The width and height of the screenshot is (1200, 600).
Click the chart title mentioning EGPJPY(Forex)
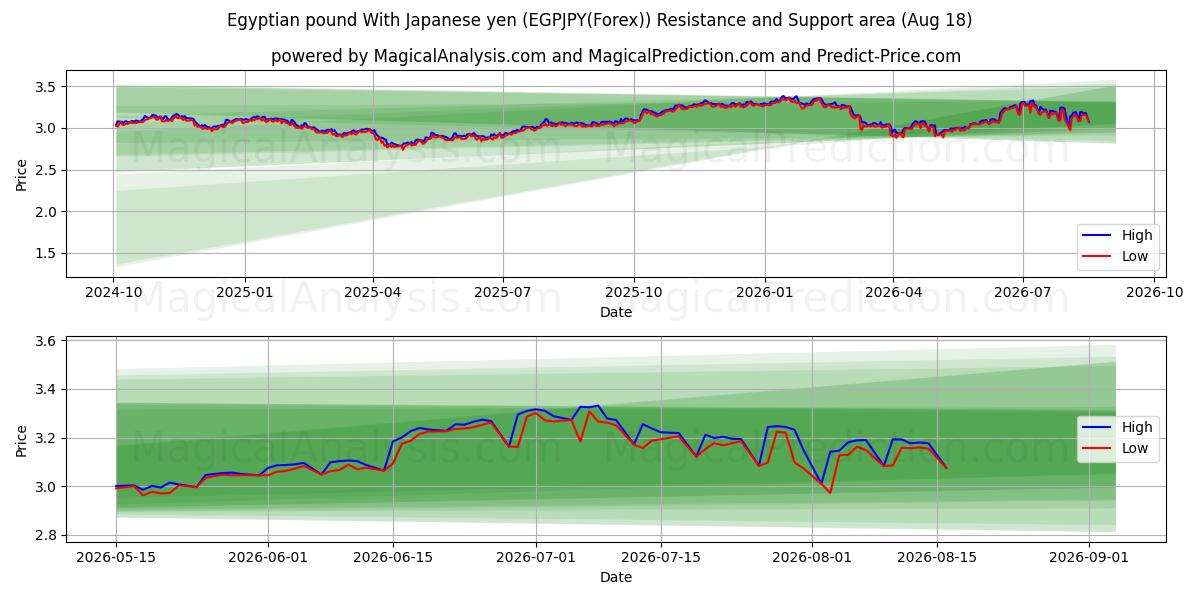click(x=600, y=20)
